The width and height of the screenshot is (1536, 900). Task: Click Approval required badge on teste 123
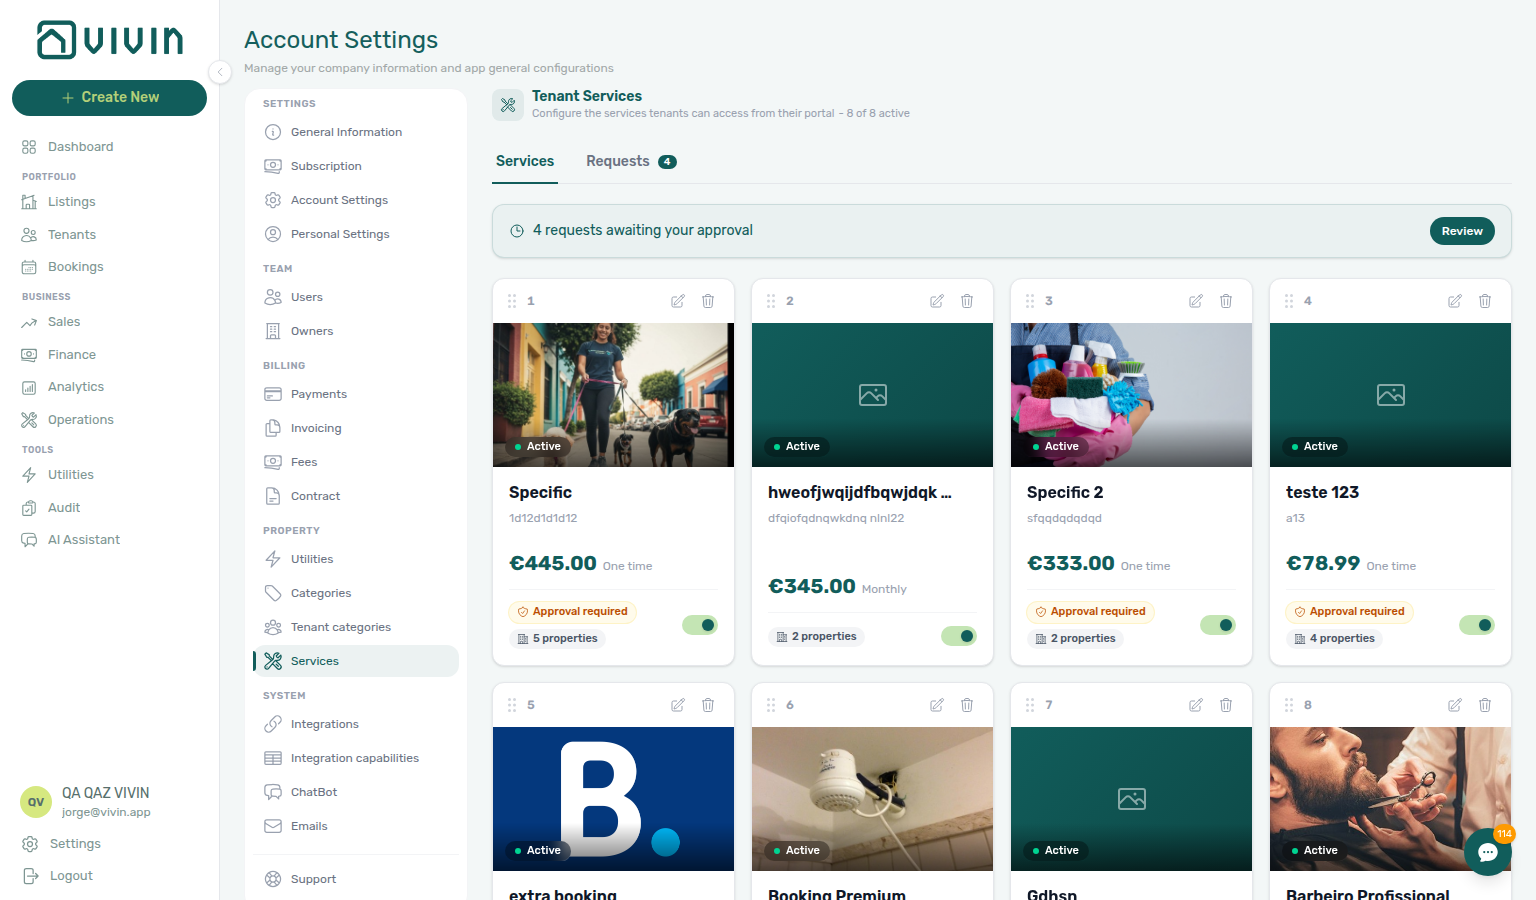[x=1349, y=611]
